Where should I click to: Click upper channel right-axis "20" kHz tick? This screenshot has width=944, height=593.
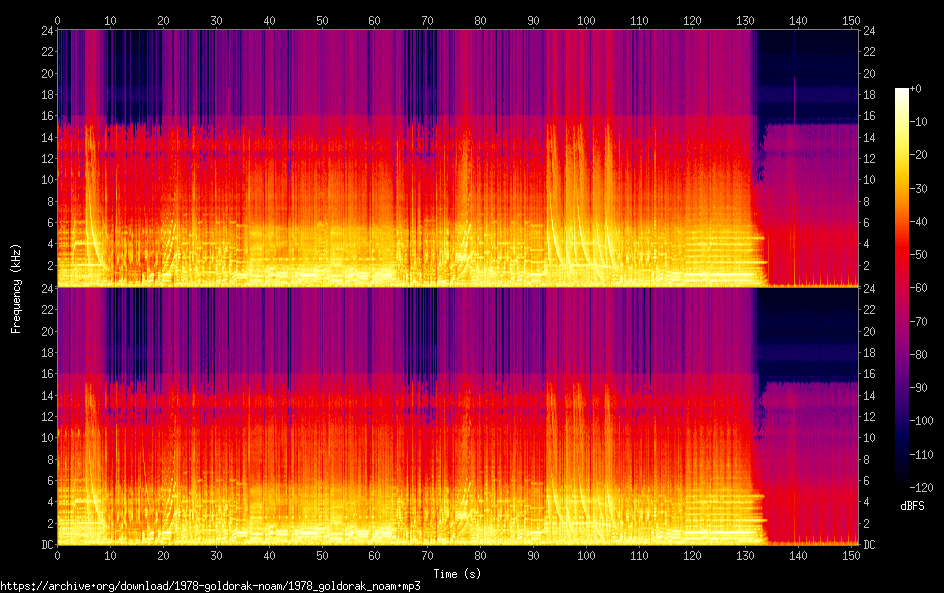coord(869,73)
